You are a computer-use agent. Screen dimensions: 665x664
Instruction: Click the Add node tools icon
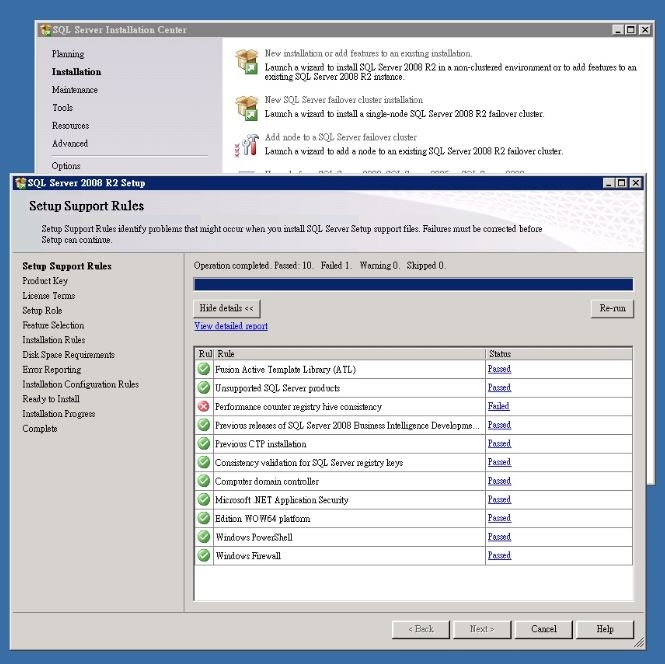(x=247, y=145)
